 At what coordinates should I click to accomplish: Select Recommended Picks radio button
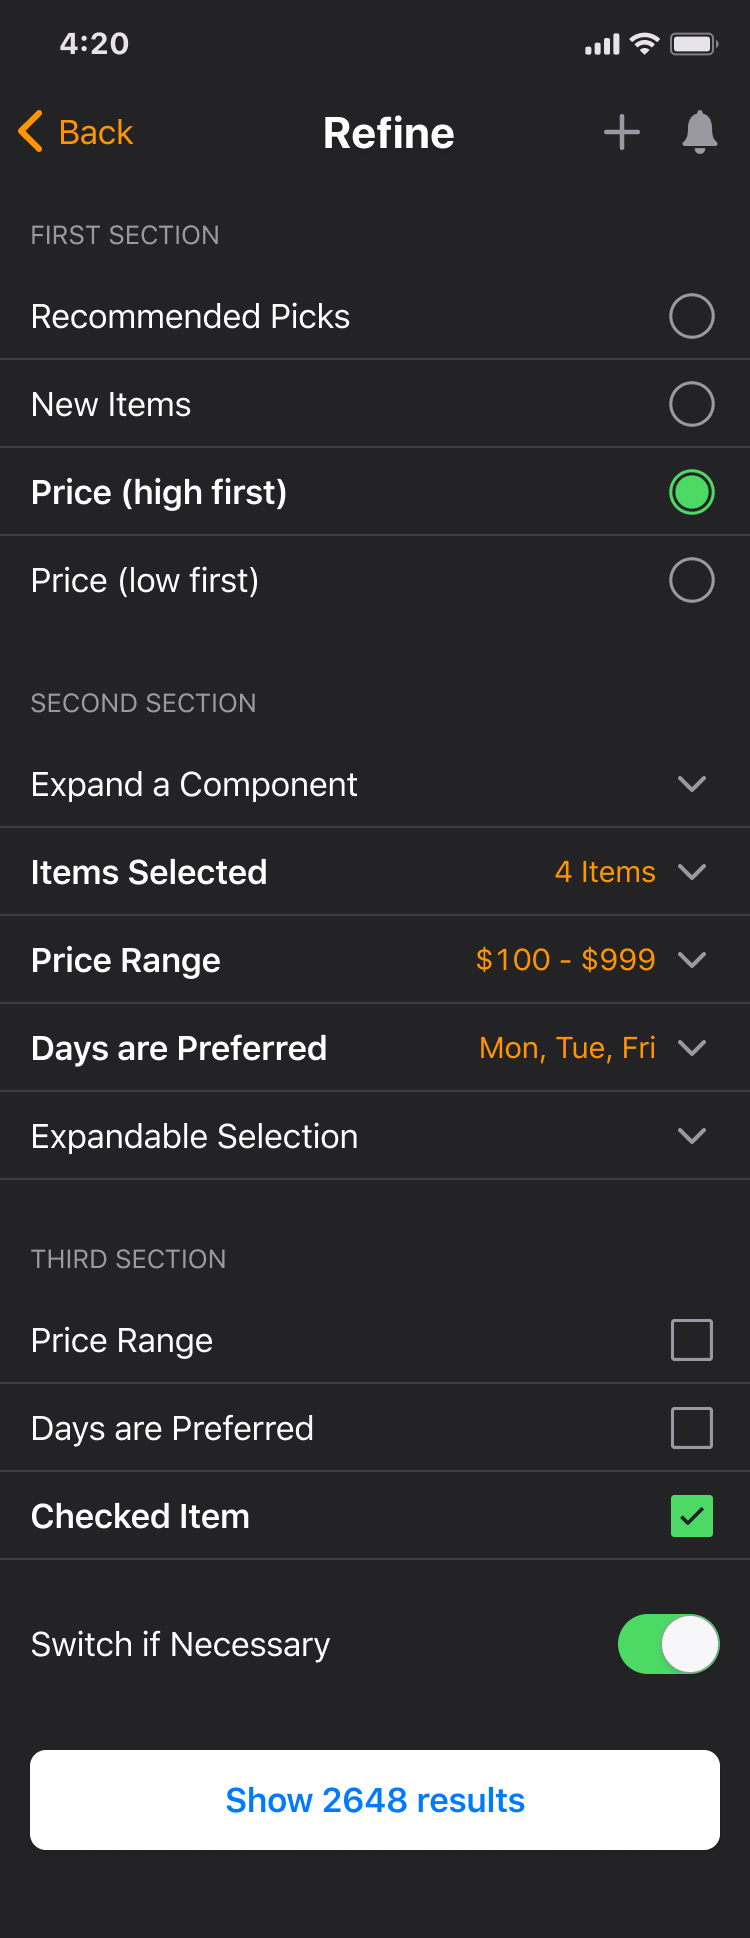(692, 316)
